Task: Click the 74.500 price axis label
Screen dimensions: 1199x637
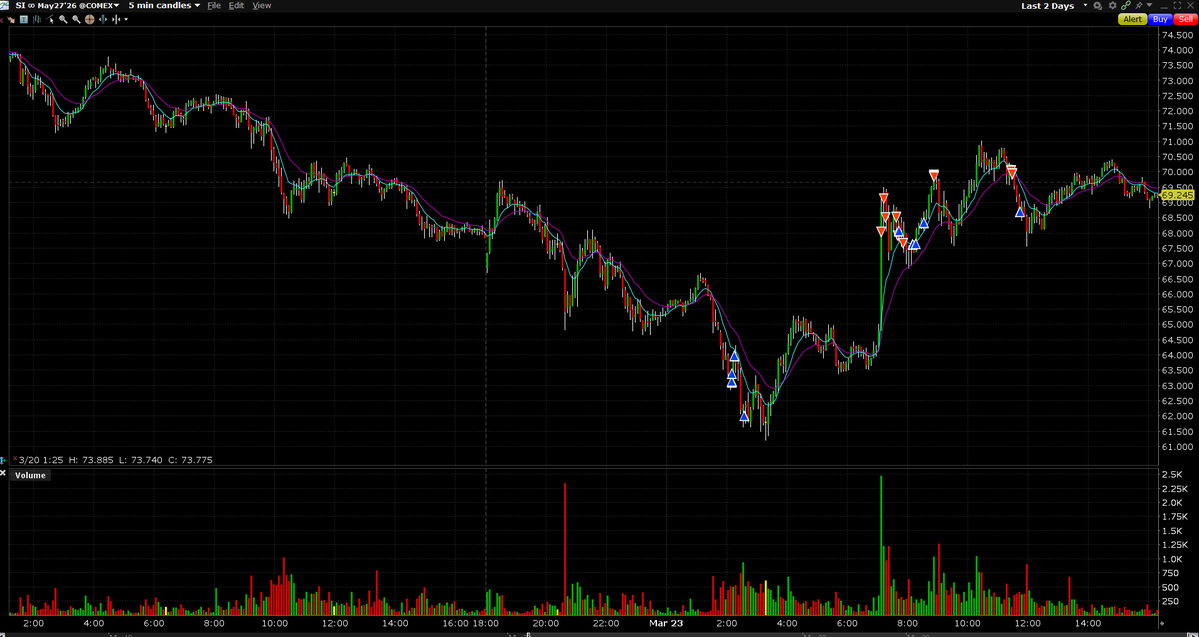Action: tap(1178, 35)
